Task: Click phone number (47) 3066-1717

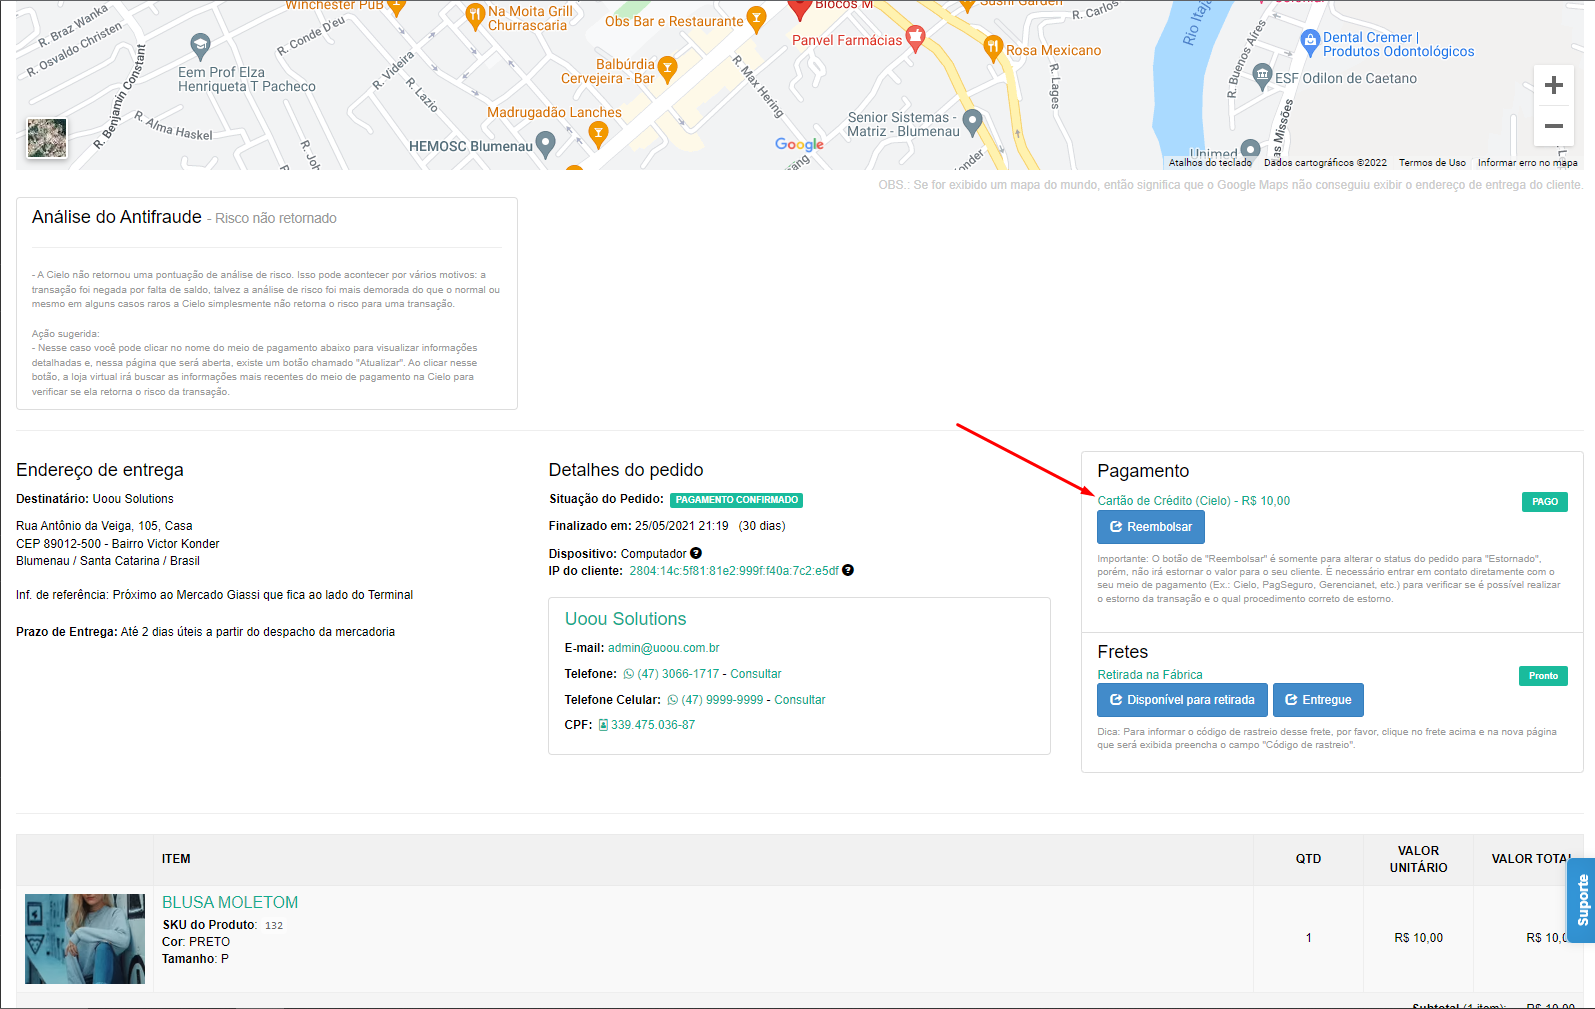Action: pos(678,674)
